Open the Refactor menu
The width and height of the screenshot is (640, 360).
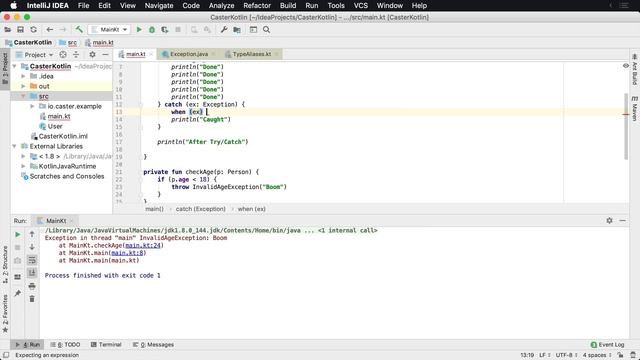tap(257, 6)
